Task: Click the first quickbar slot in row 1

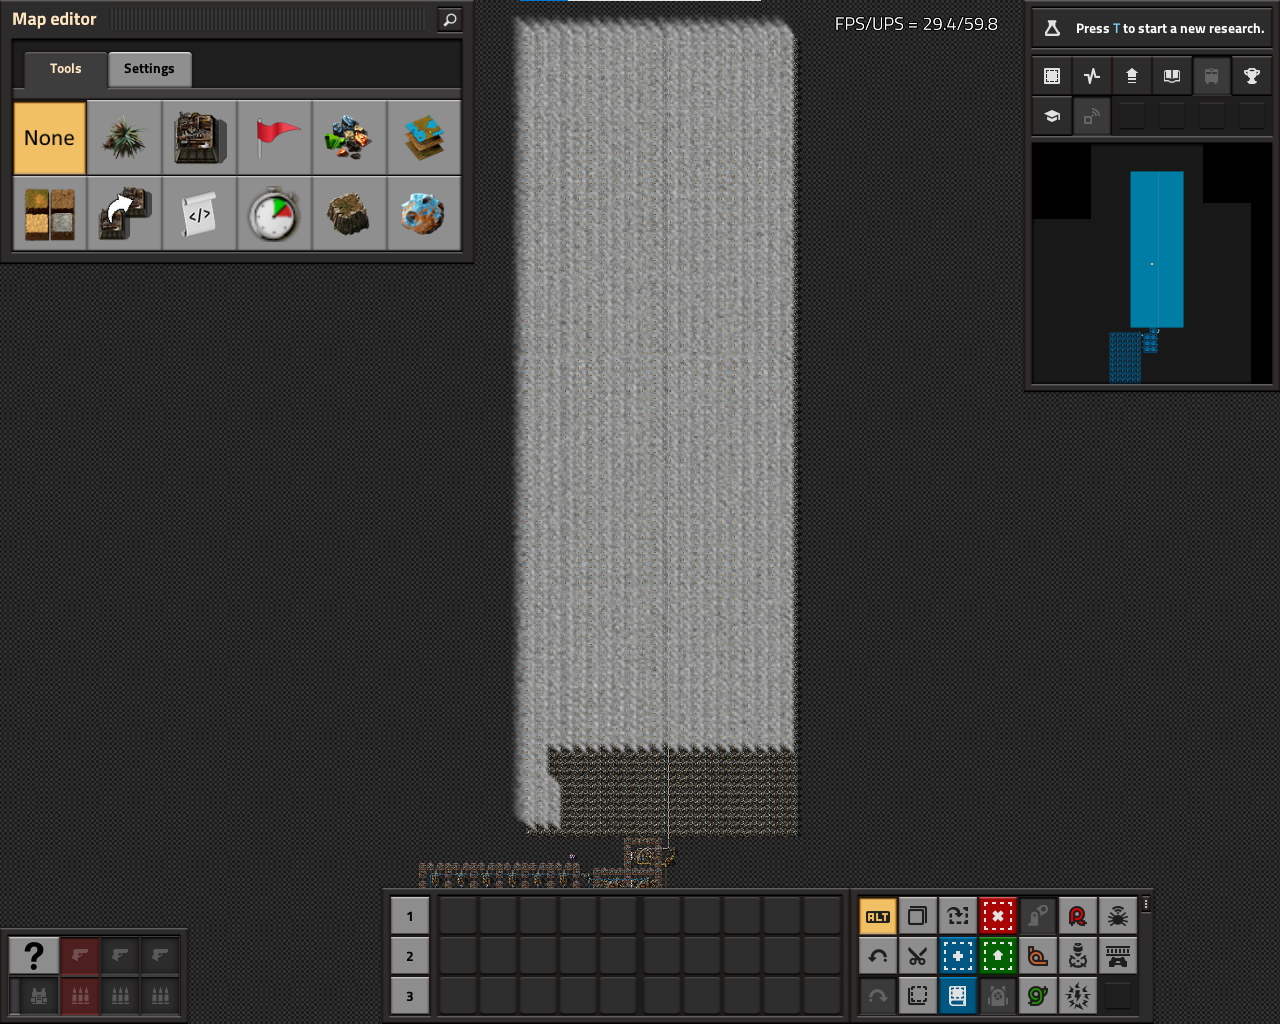Action: (458, 916)
